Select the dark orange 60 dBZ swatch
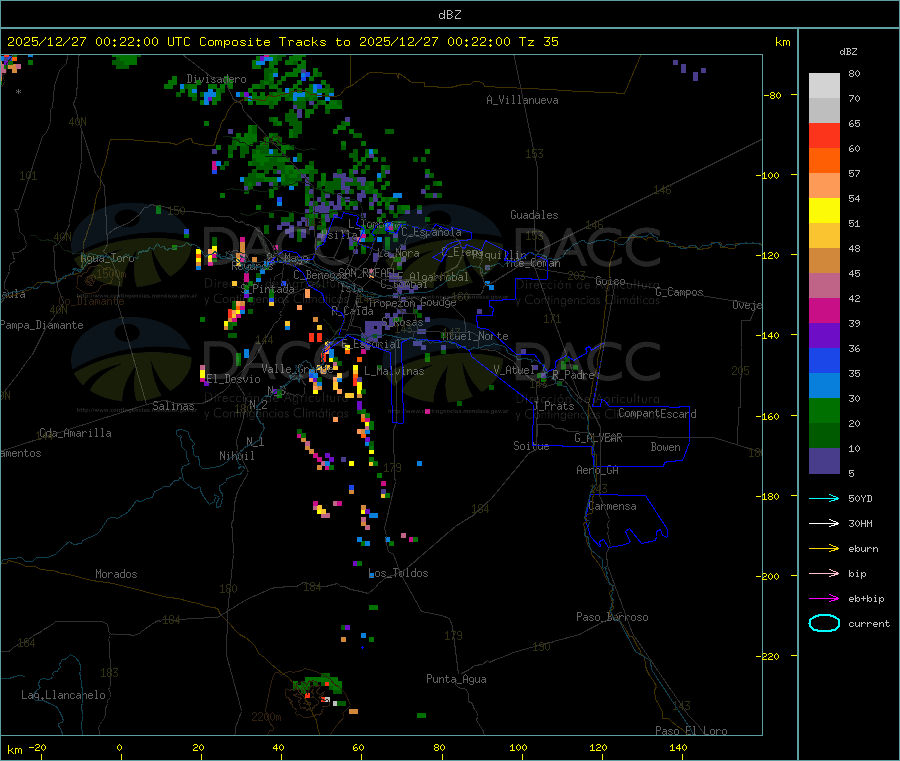 coord(824,161)
